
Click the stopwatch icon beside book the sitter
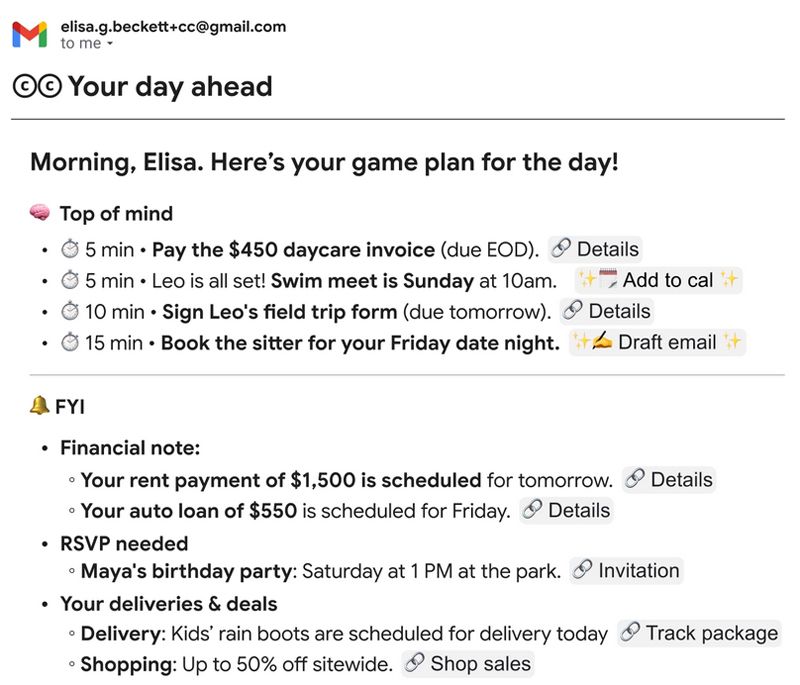(x=70, y=342)
